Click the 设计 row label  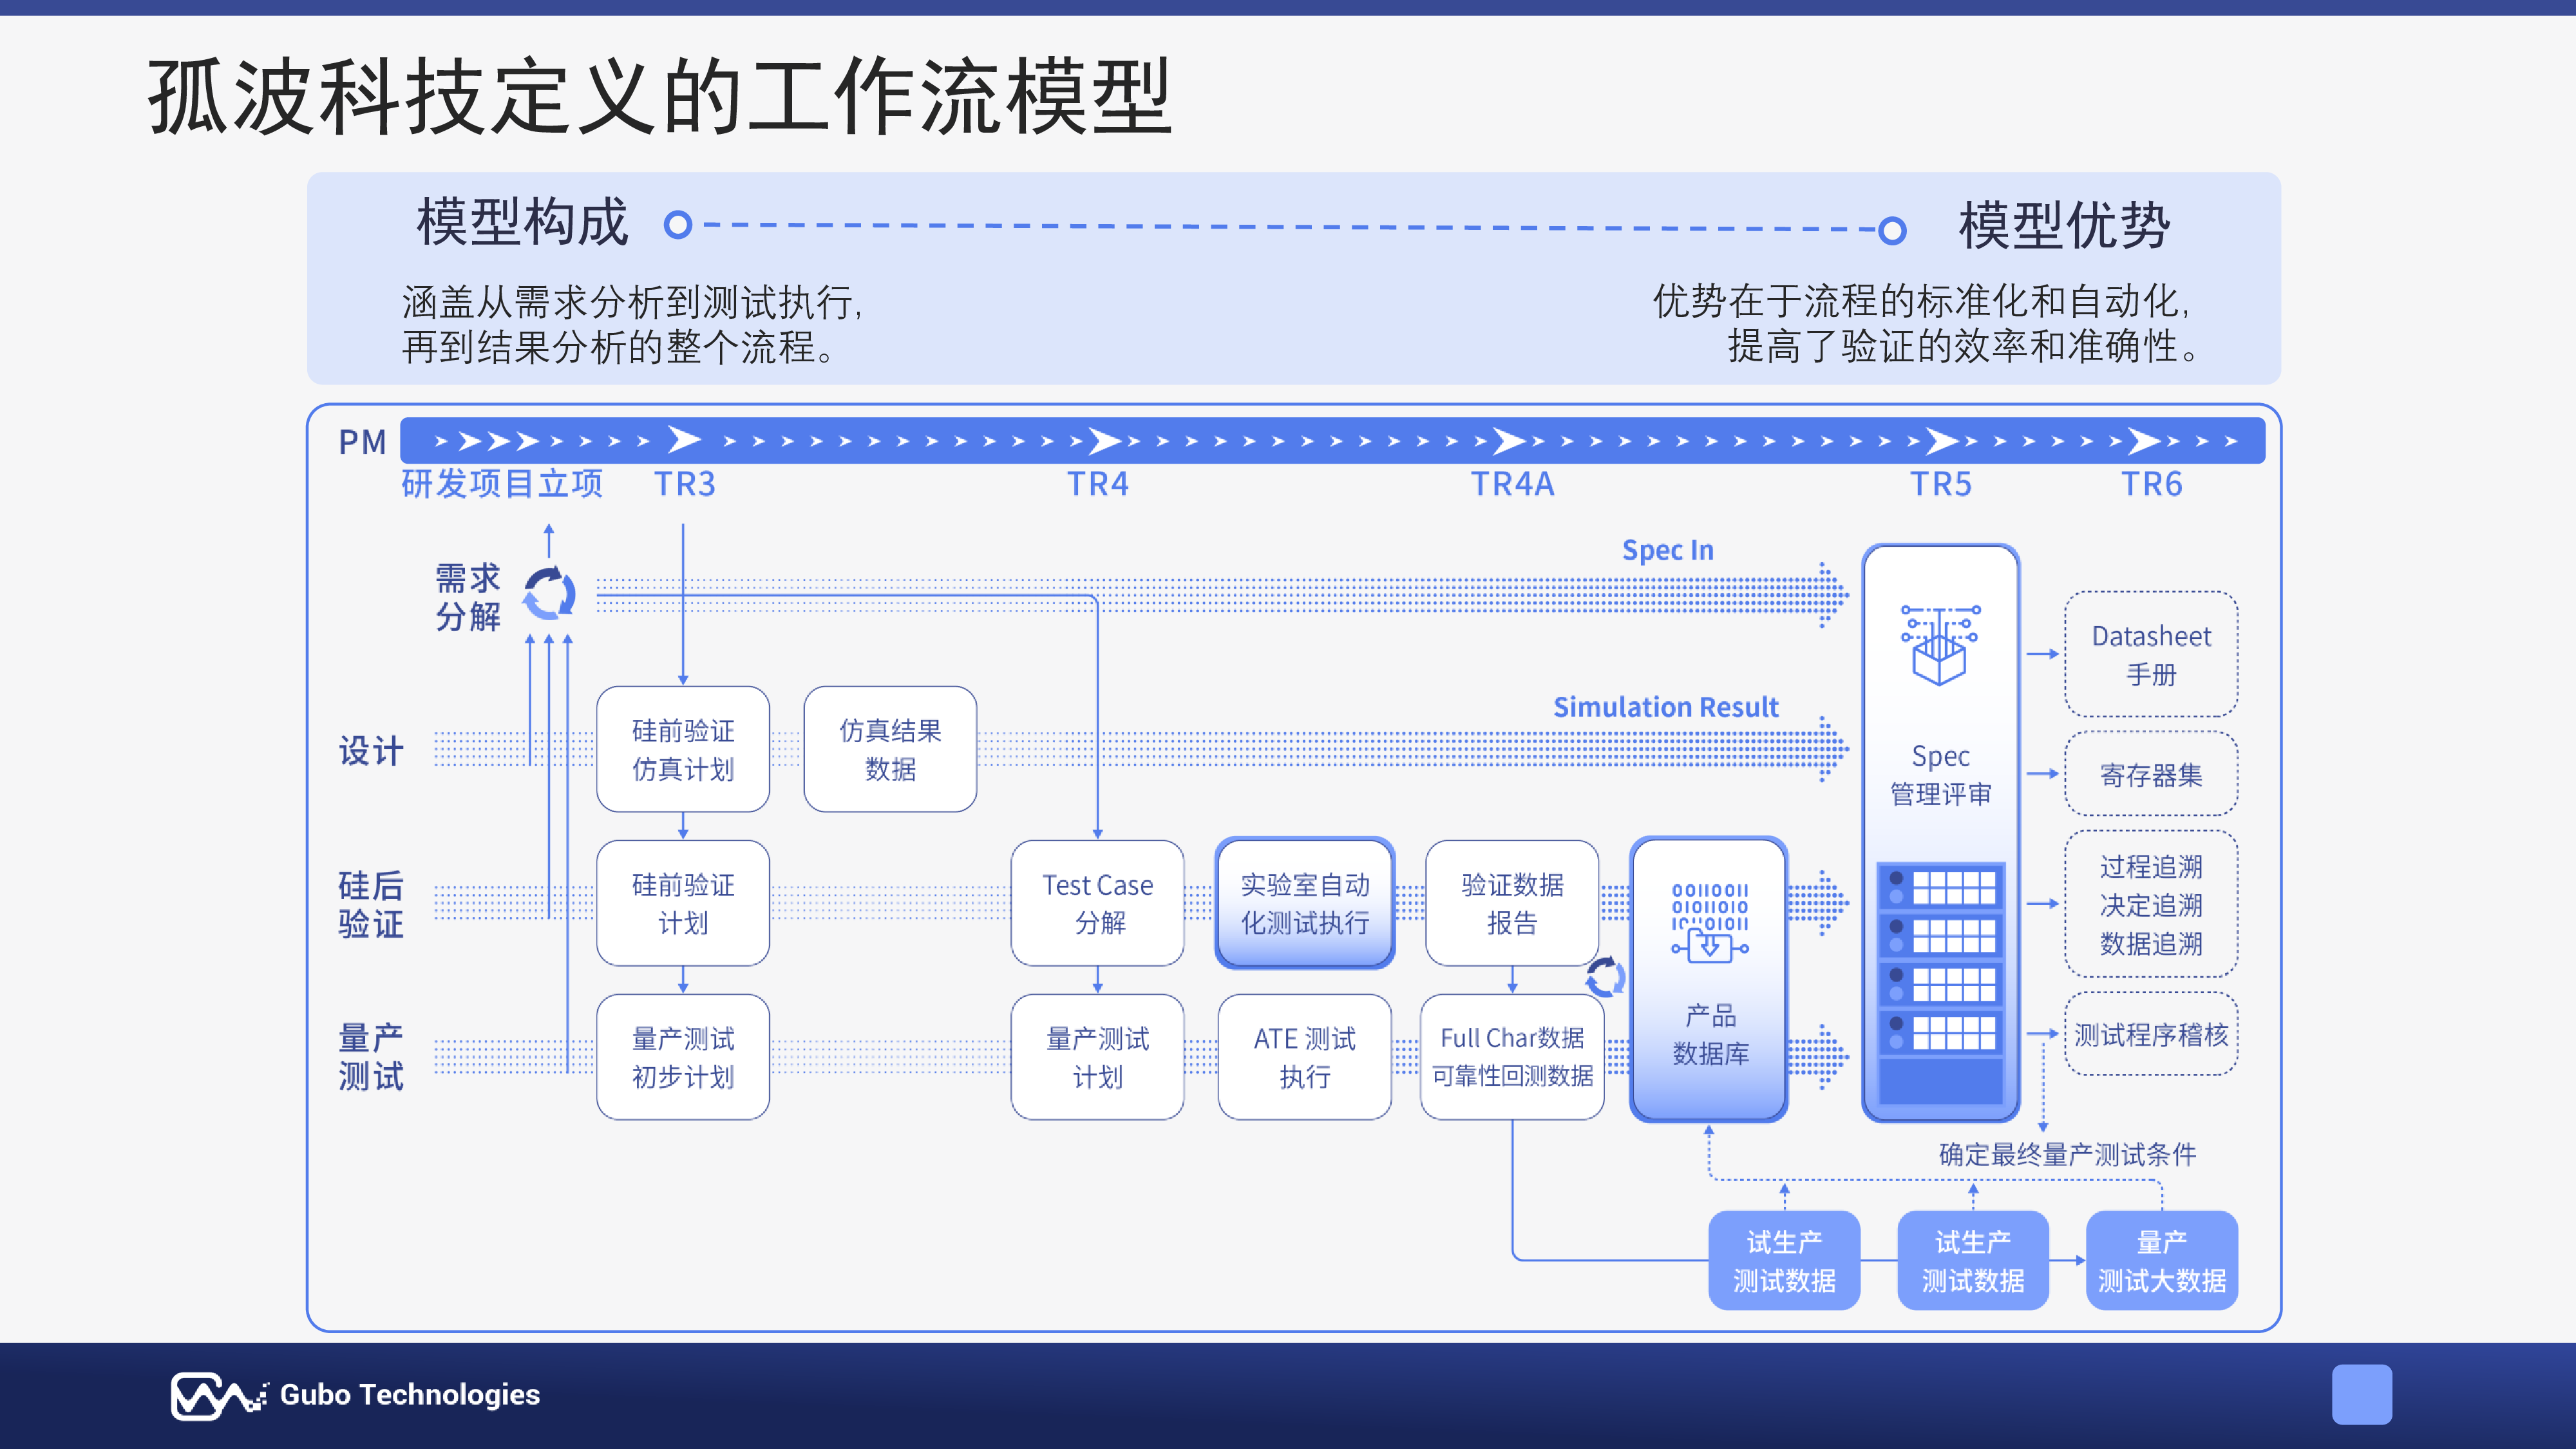pyautogui.click(x=371, y=751)
